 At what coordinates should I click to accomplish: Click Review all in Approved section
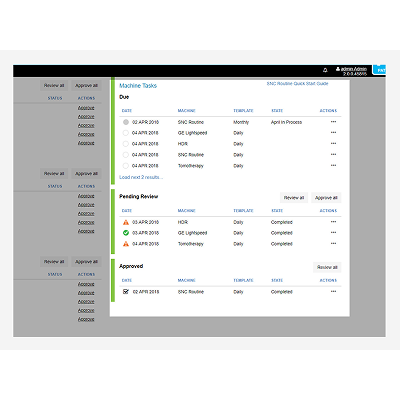coord(327,267)
